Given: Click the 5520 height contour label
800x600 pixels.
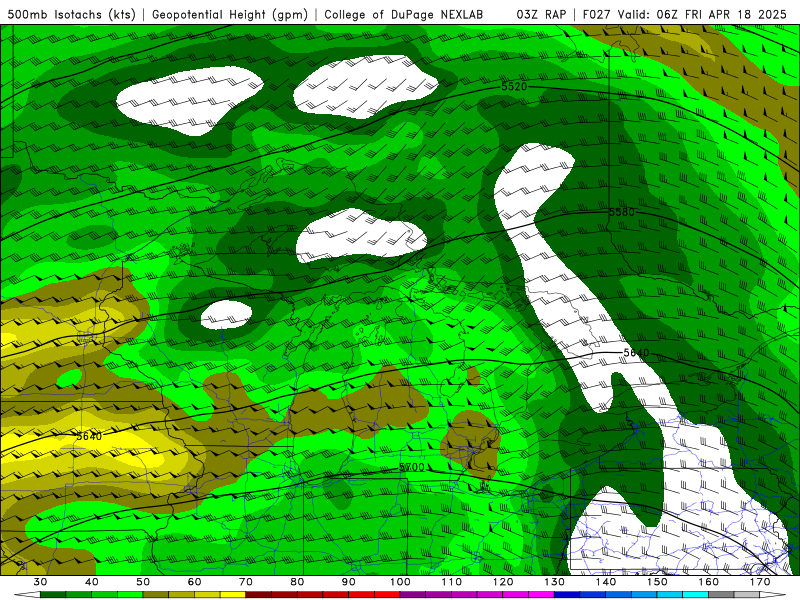Looking at the screenshot, I should (514, 87).
